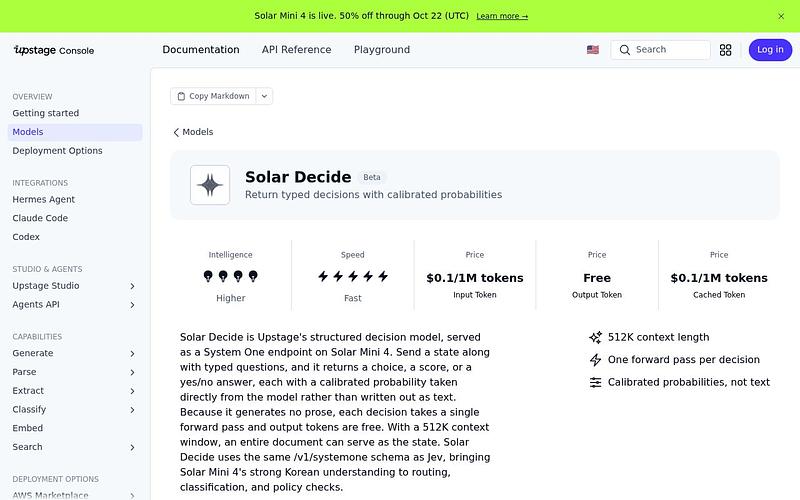Image resolution: width=800 pixels, height=500 pixels.
Task: Go to Upstage Console home logo
Action: coord(54,50)
